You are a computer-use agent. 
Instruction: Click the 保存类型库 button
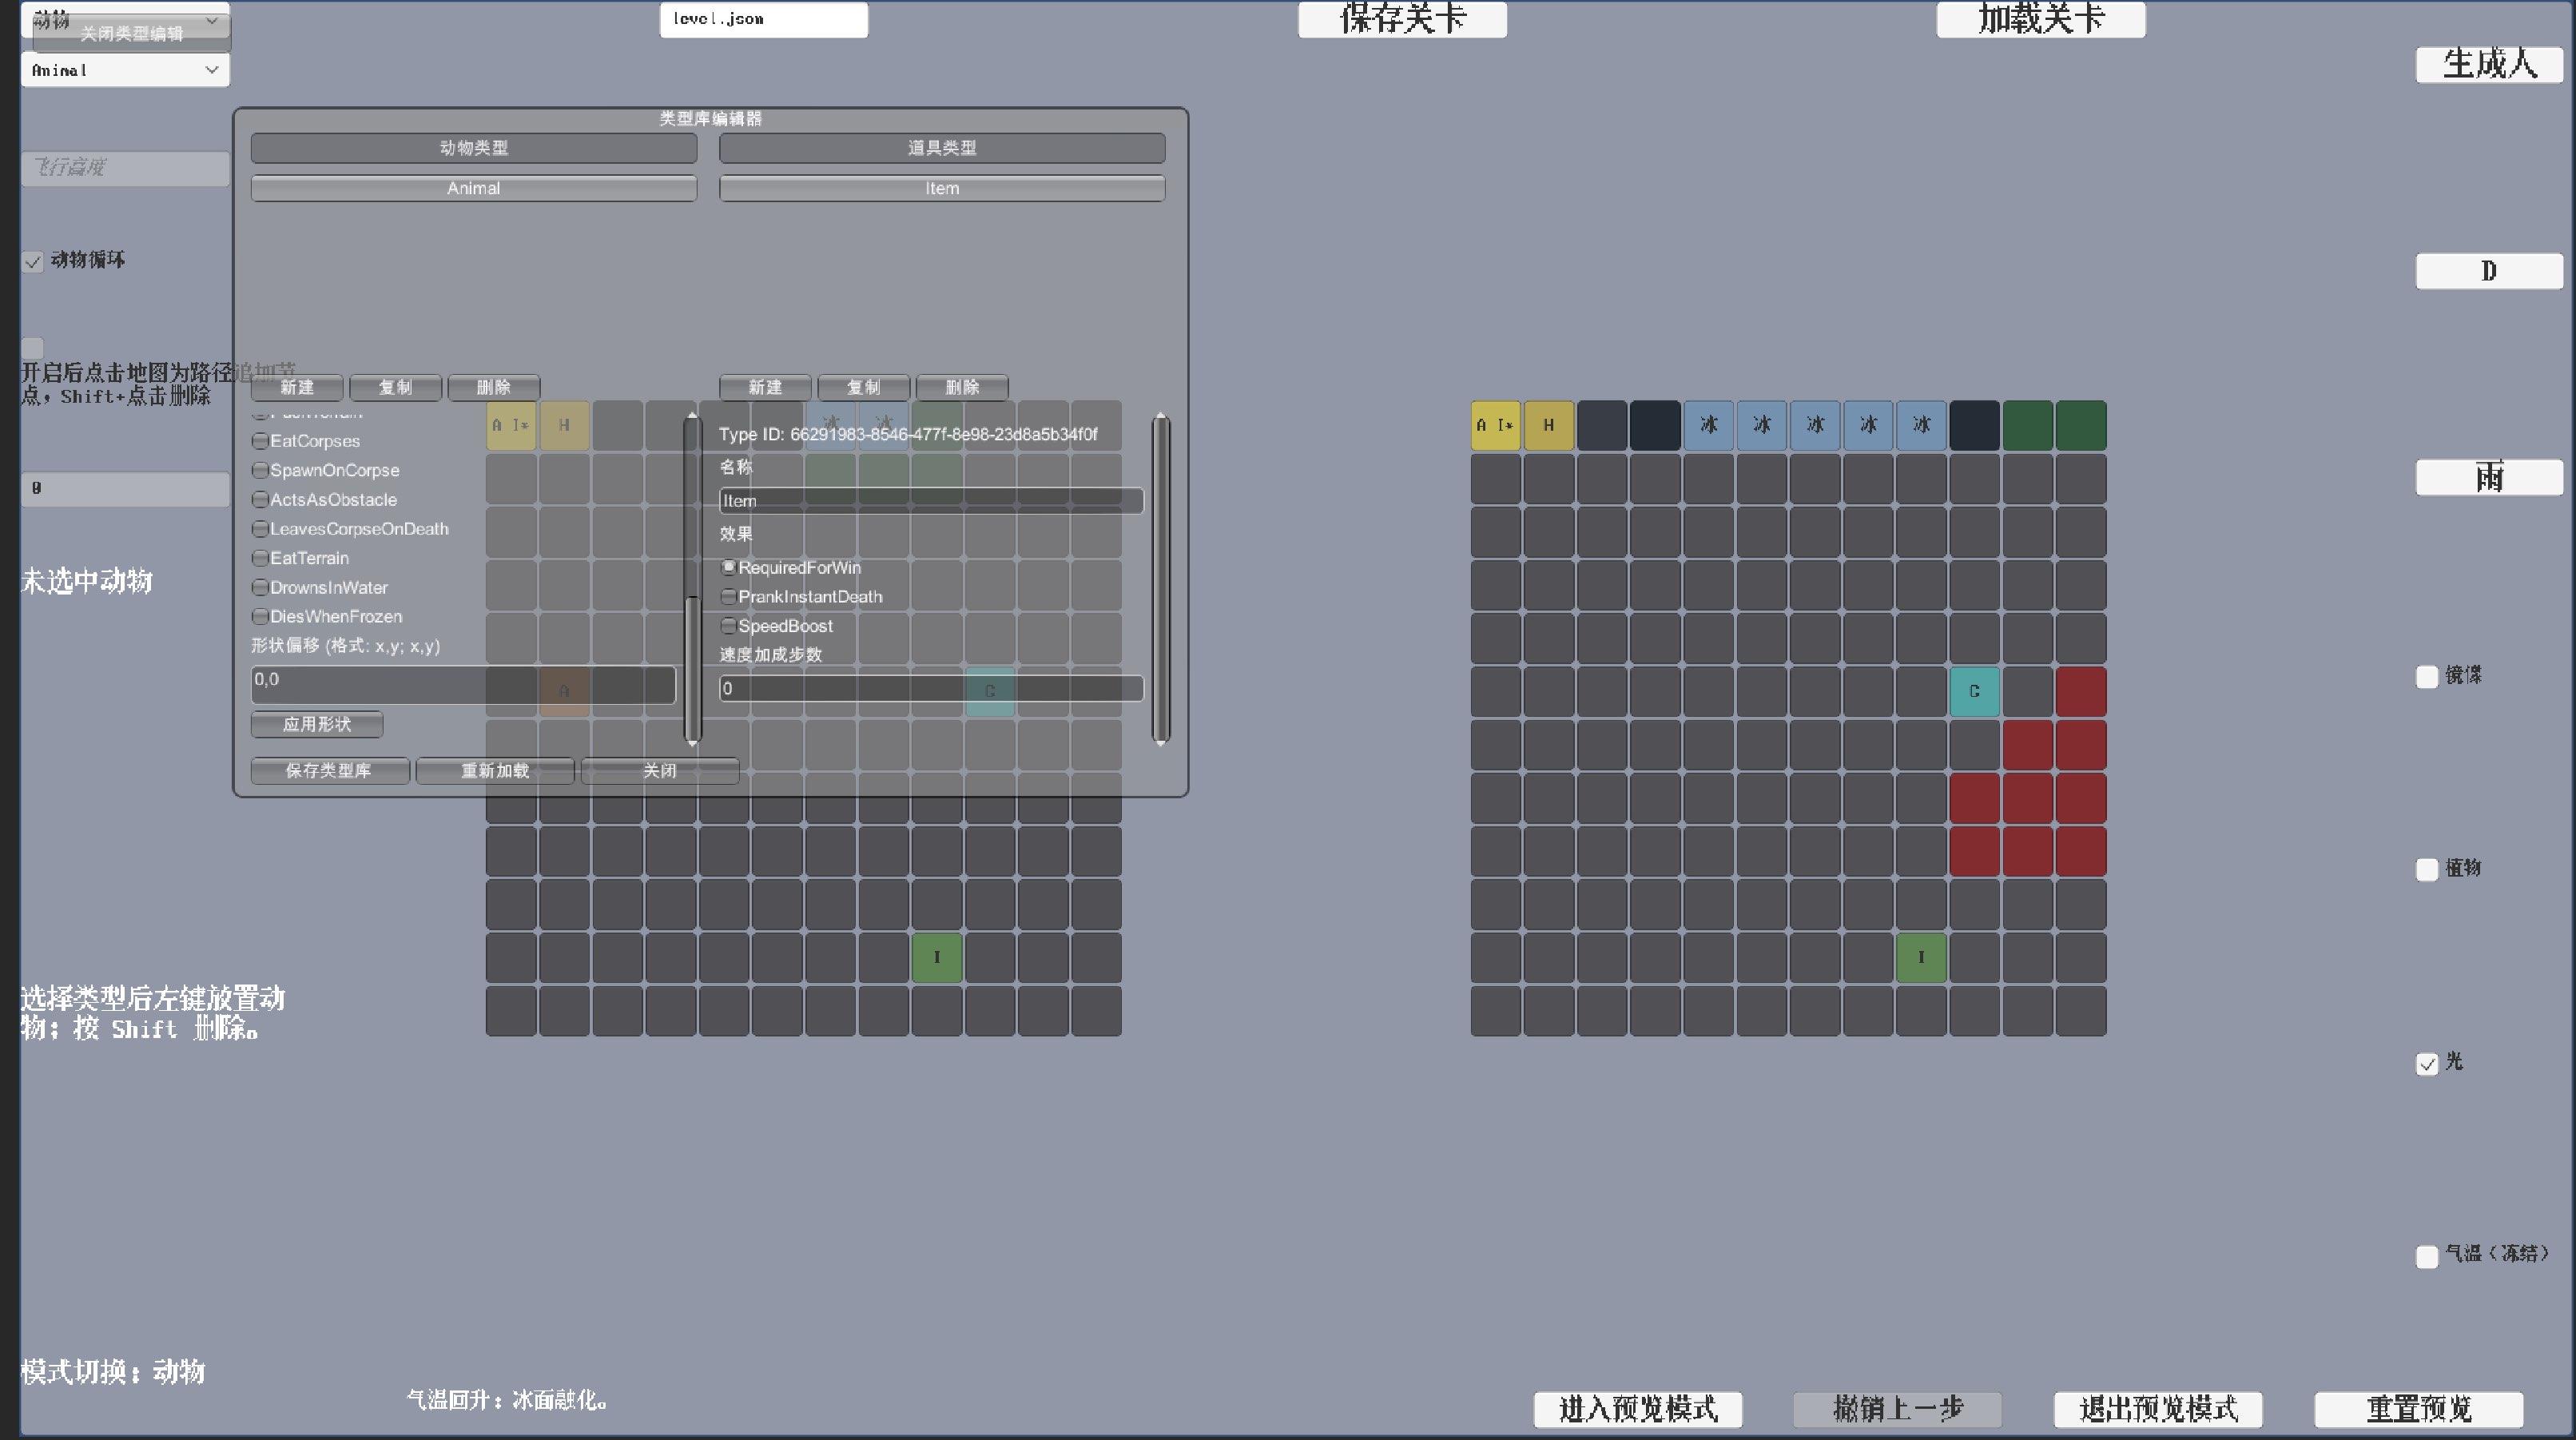(329, 771)
